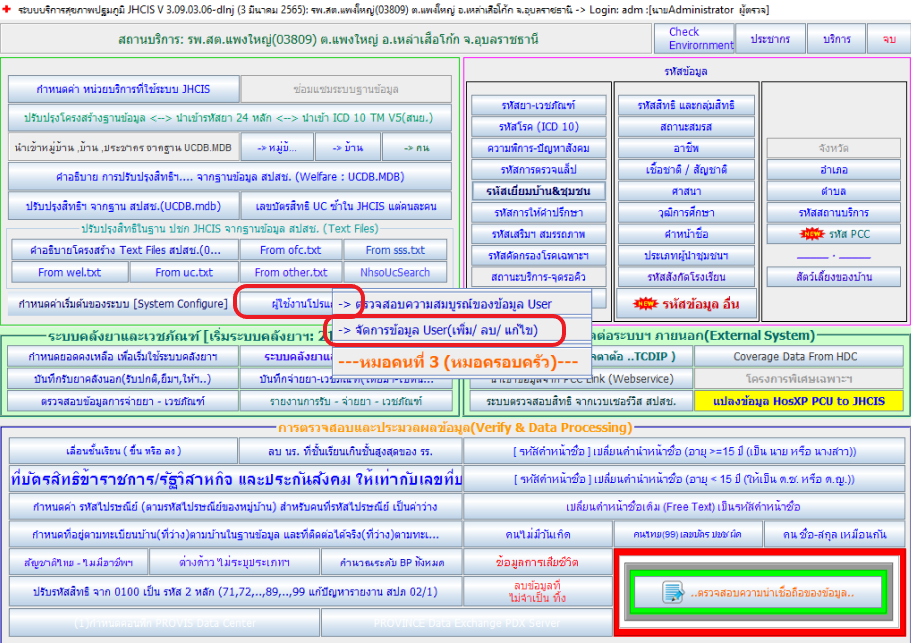Select the จัดการข้อมูล User popup menu item
The image size is (911, 643).
pyautogui.click(x=450, y=329)
